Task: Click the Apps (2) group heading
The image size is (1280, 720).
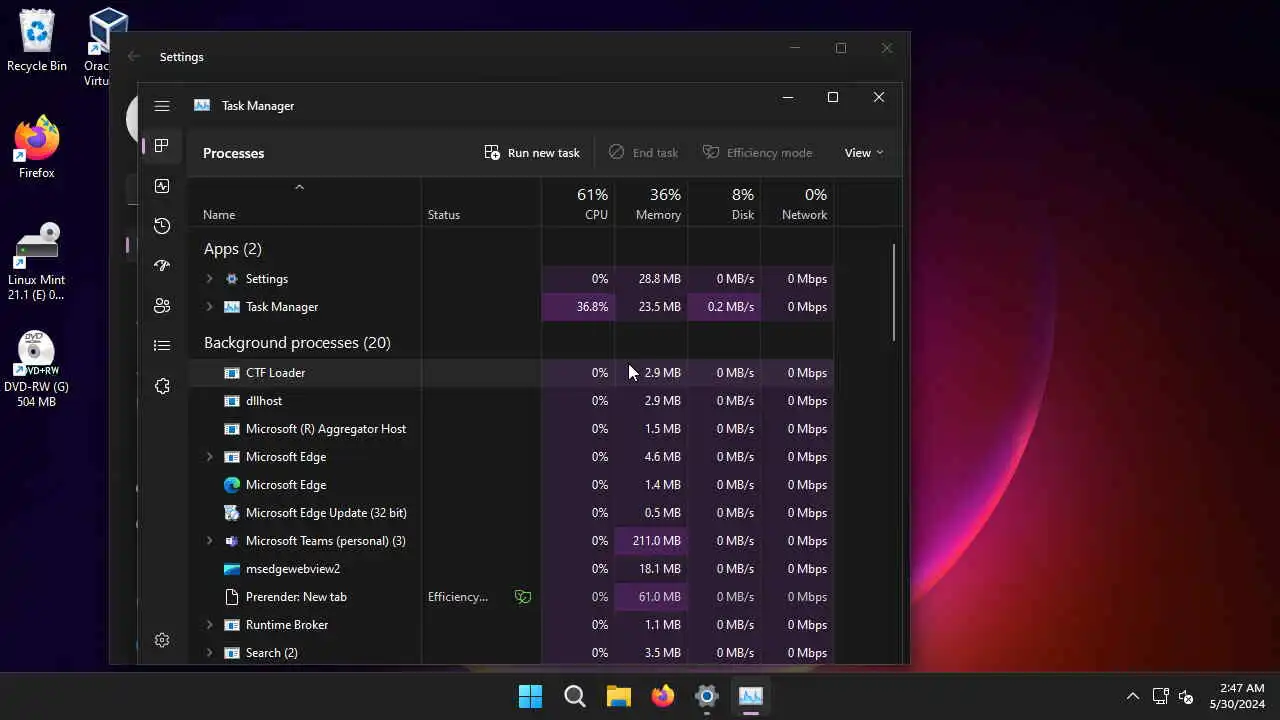Action: 232,249
